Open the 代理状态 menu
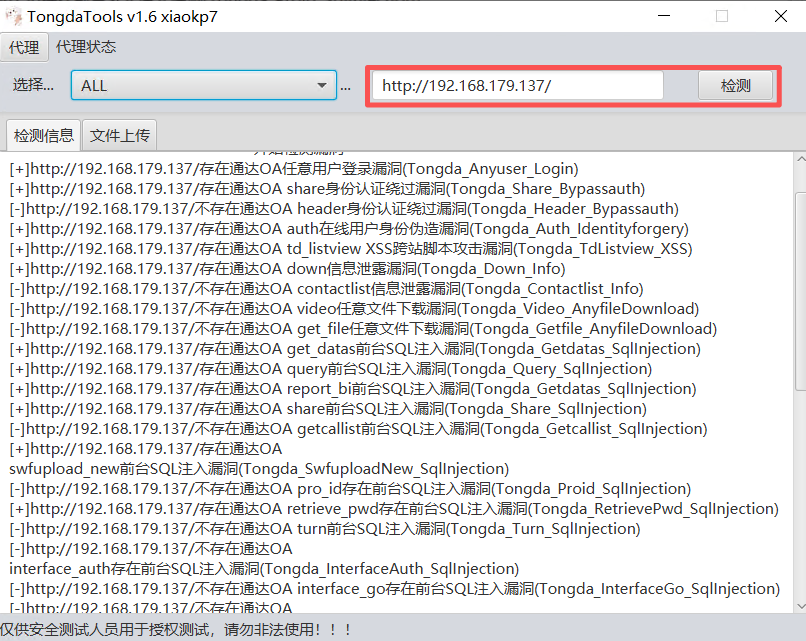Image resolution: width=806 pixels, height=641 pixels. click(x=85, y=47)
